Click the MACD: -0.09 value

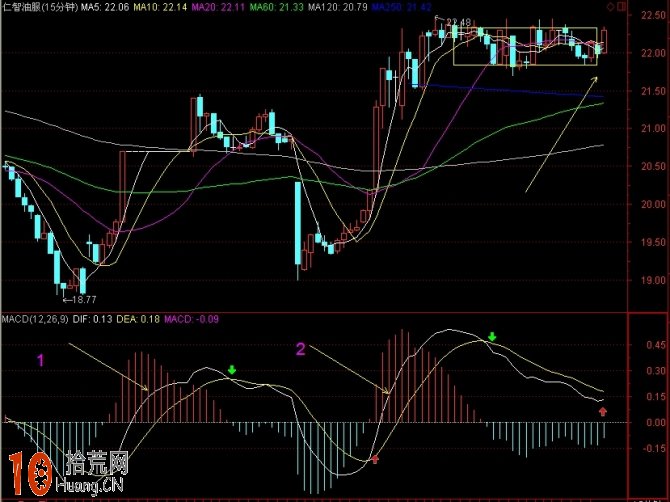pyautogui.click(x=191, y=319)
